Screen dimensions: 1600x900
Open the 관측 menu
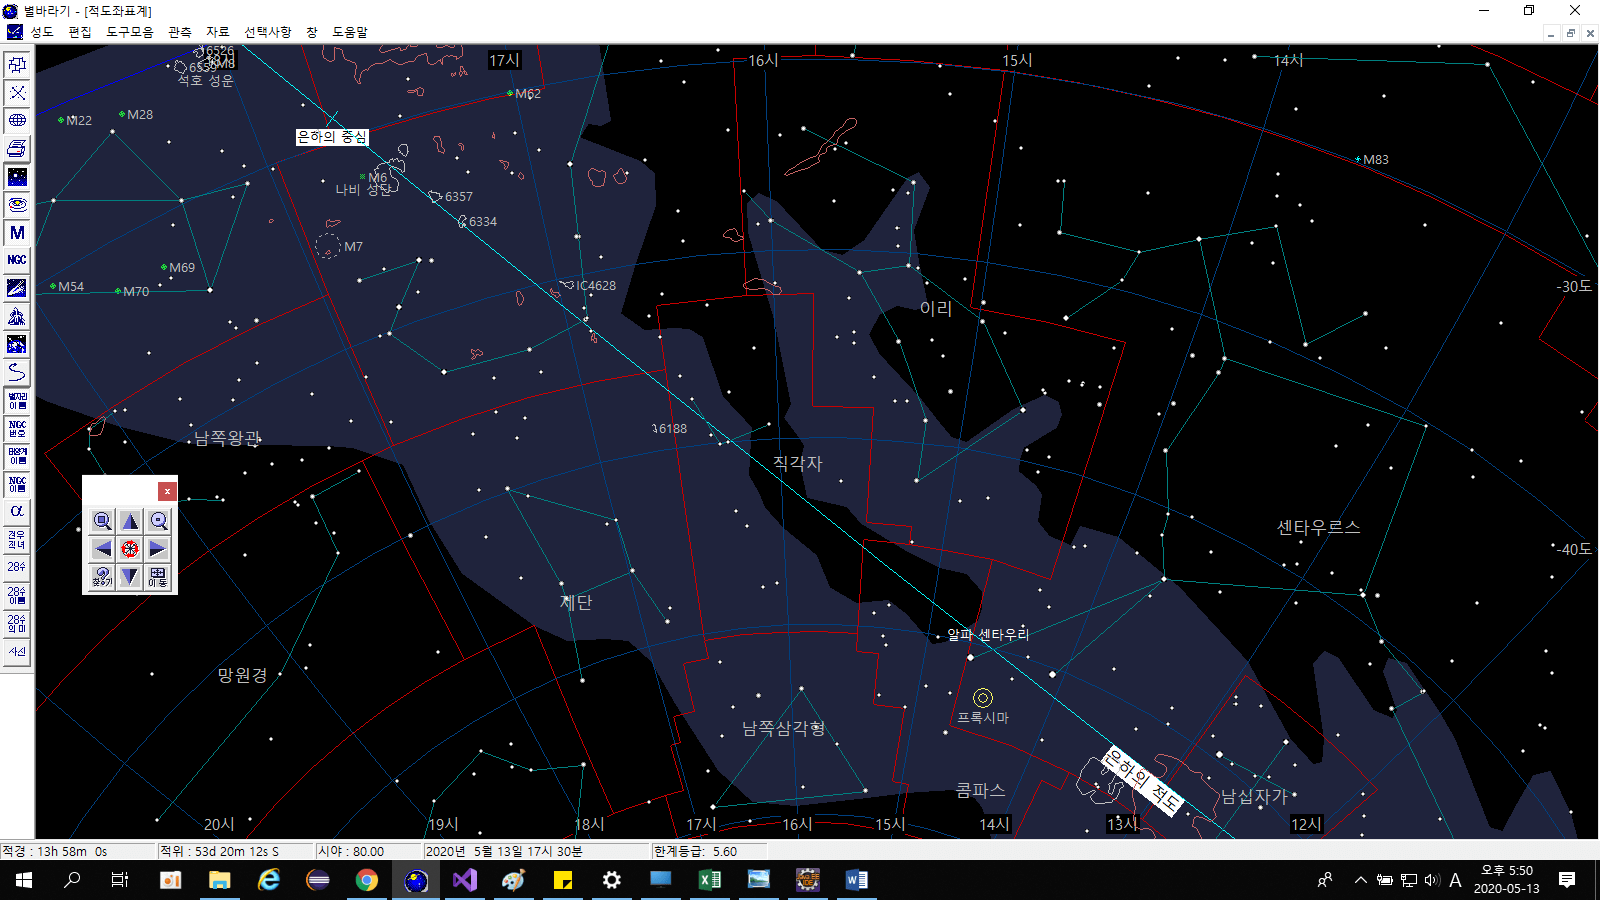click(x=180, y=32)
